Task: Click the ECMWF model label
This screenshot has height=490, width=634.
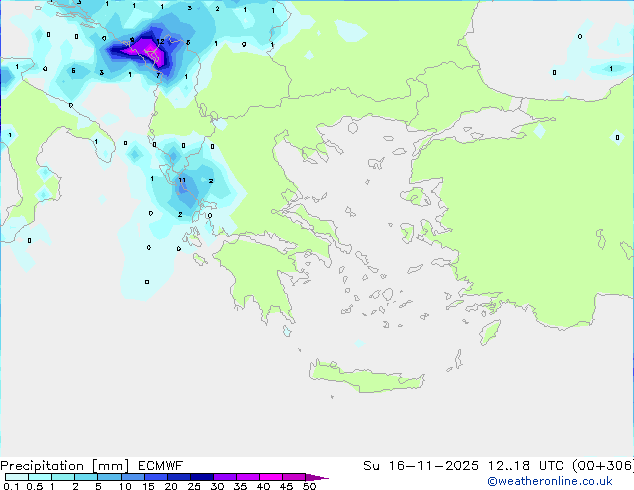Action: click(x=161, y=466)
